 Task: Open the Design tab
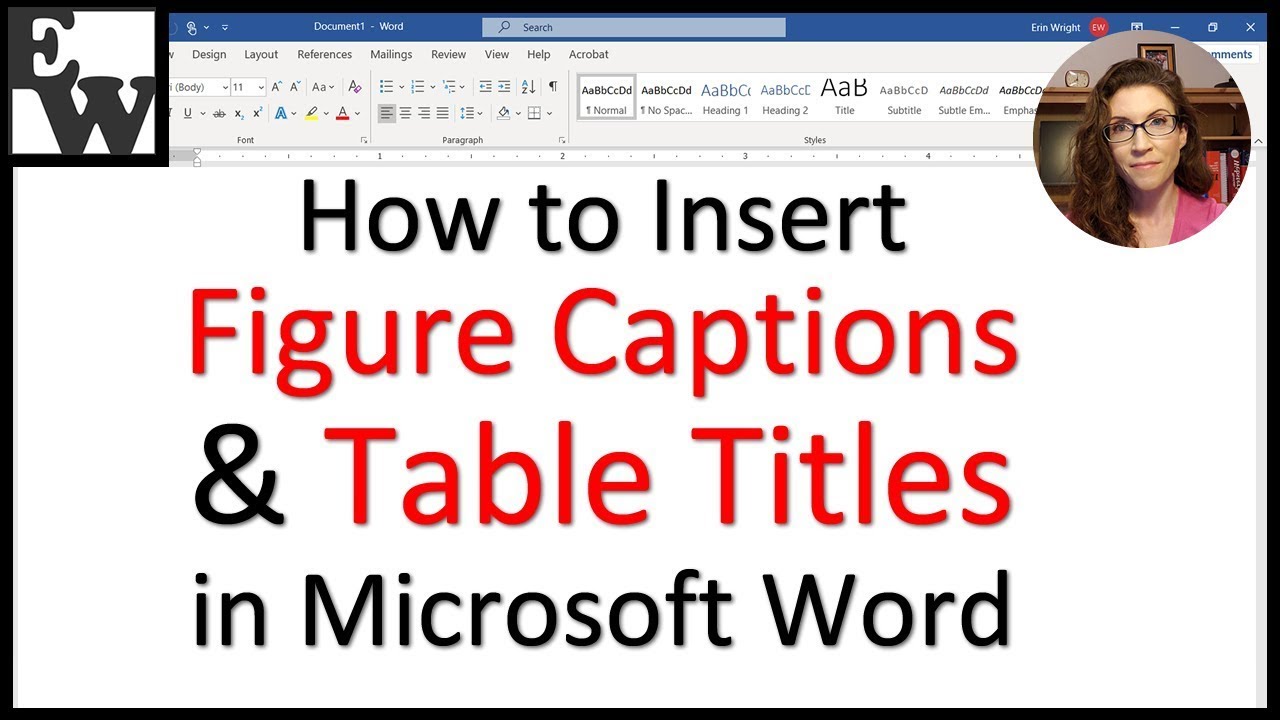209,54
